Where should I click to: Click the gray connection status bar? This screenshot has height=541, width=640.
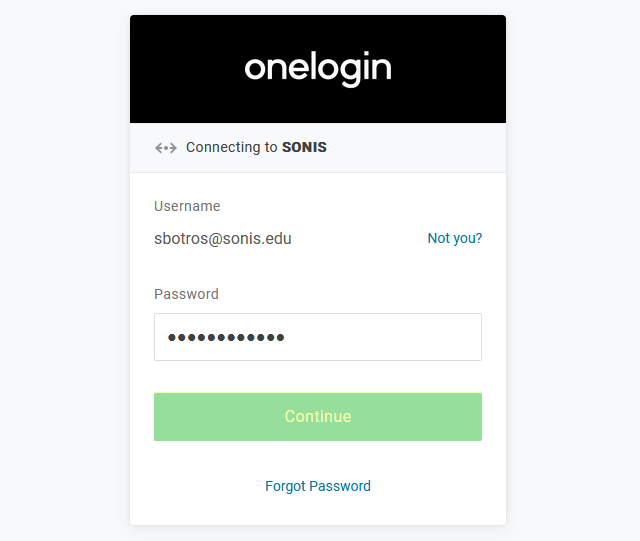click(x=420, y=148)
